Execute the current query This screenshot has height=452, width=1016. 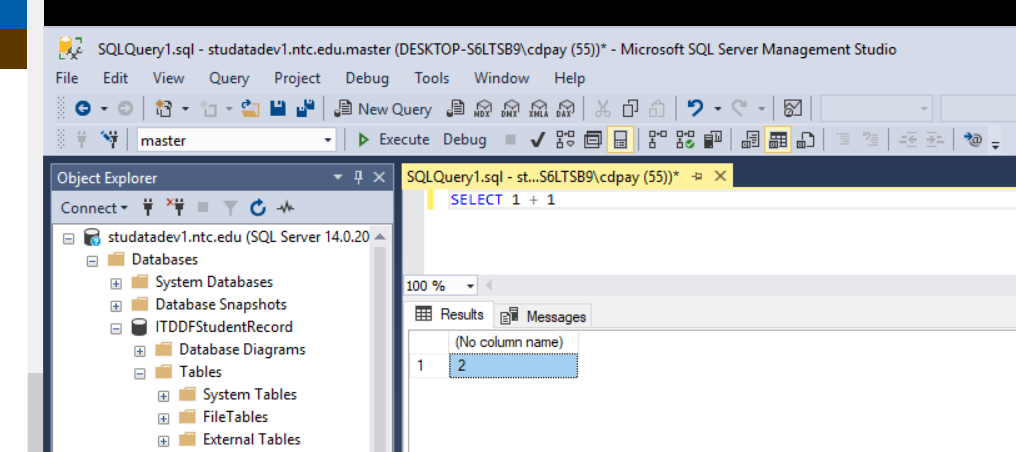[x=393, y=139]
